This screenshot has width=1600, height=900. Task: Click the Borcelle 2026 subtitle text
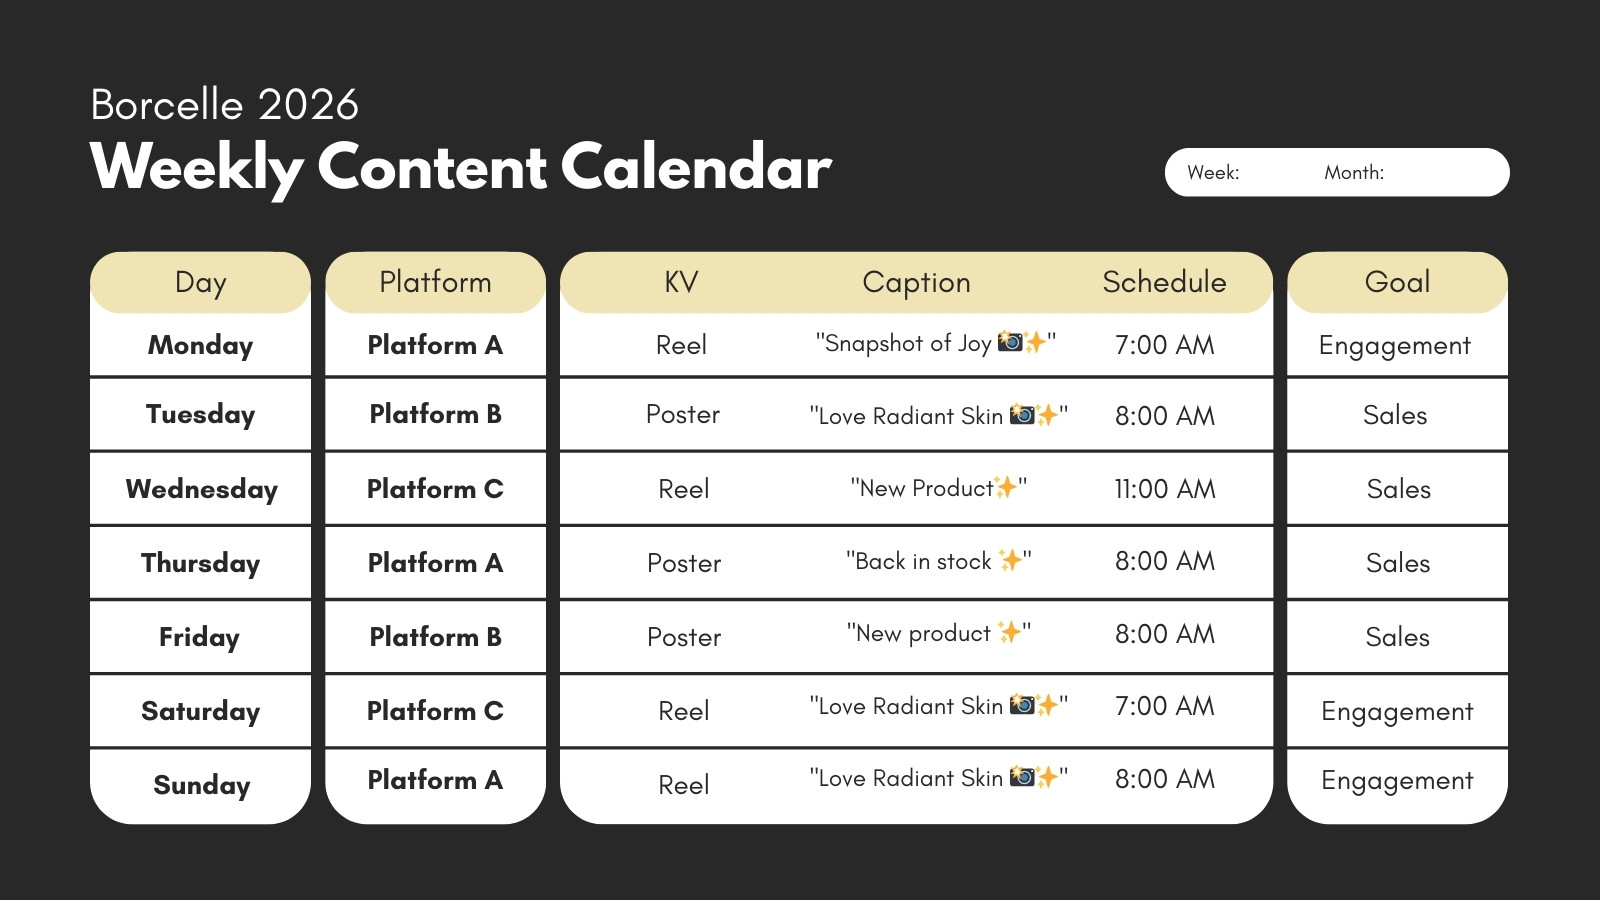[225, 104]
